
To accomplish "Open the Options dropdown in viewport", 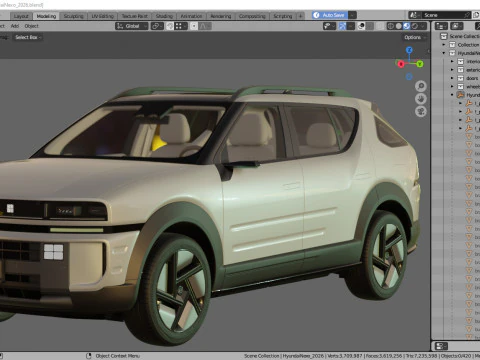I will tap(414, 37).
